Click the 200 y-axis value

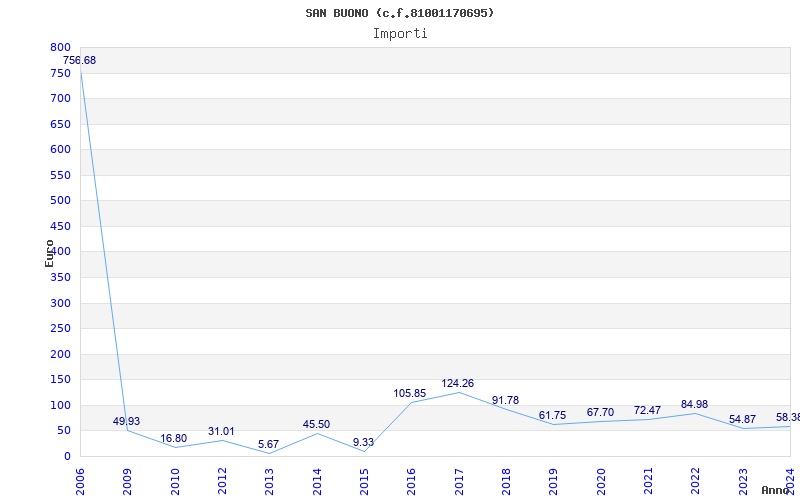pyautogui.click(x=60, y=354)
